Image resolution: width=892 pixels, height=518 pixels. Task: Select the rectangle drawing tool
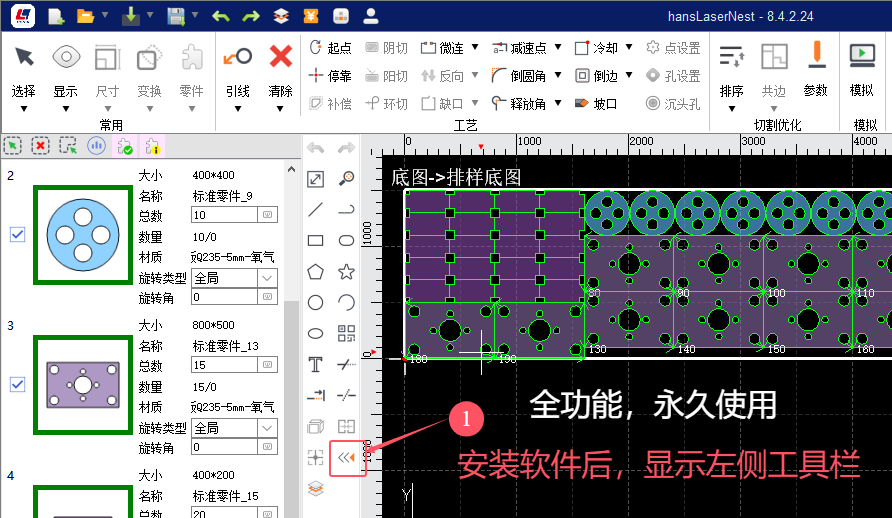click(315, 241)
